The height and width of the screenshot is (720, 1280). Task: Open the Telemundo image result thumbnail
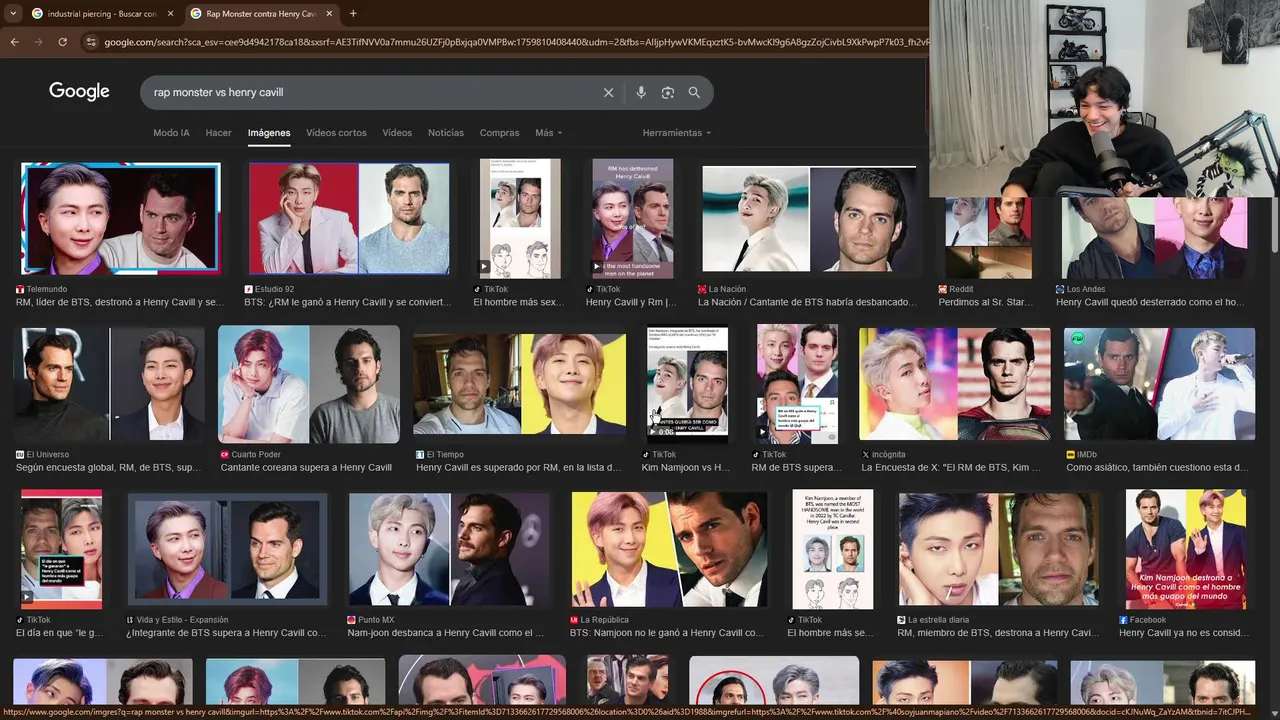(x=120, y=218)
